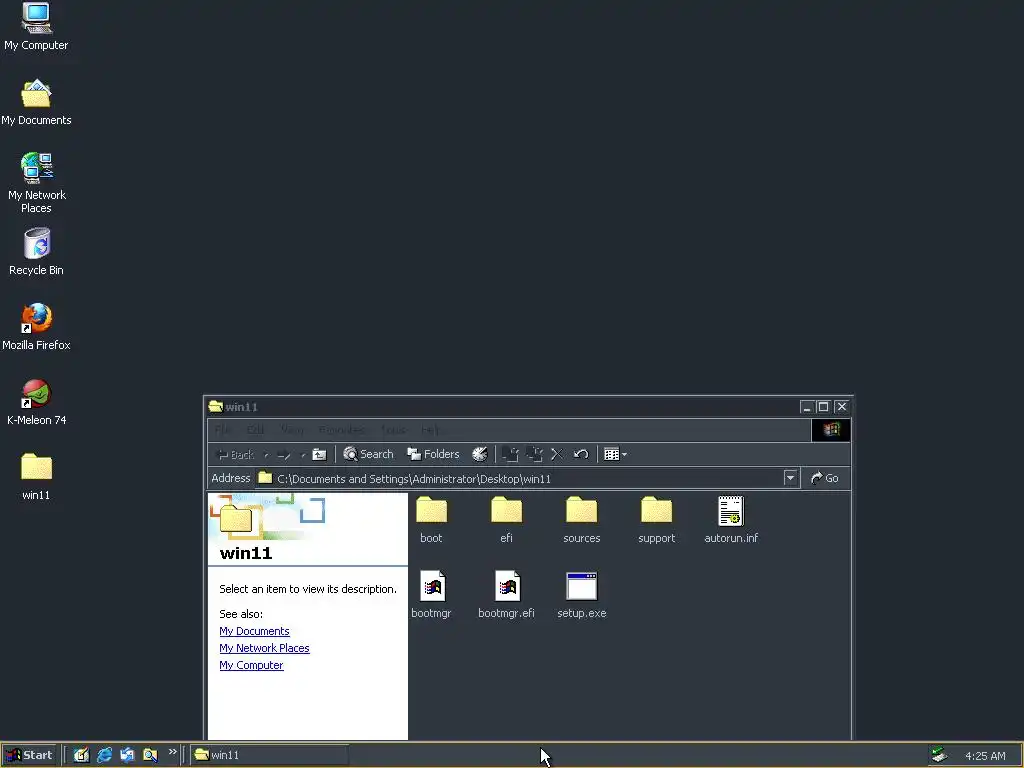Click the win11 window title bar icon
Viewport: 1024px width, 768px height.
216,406
